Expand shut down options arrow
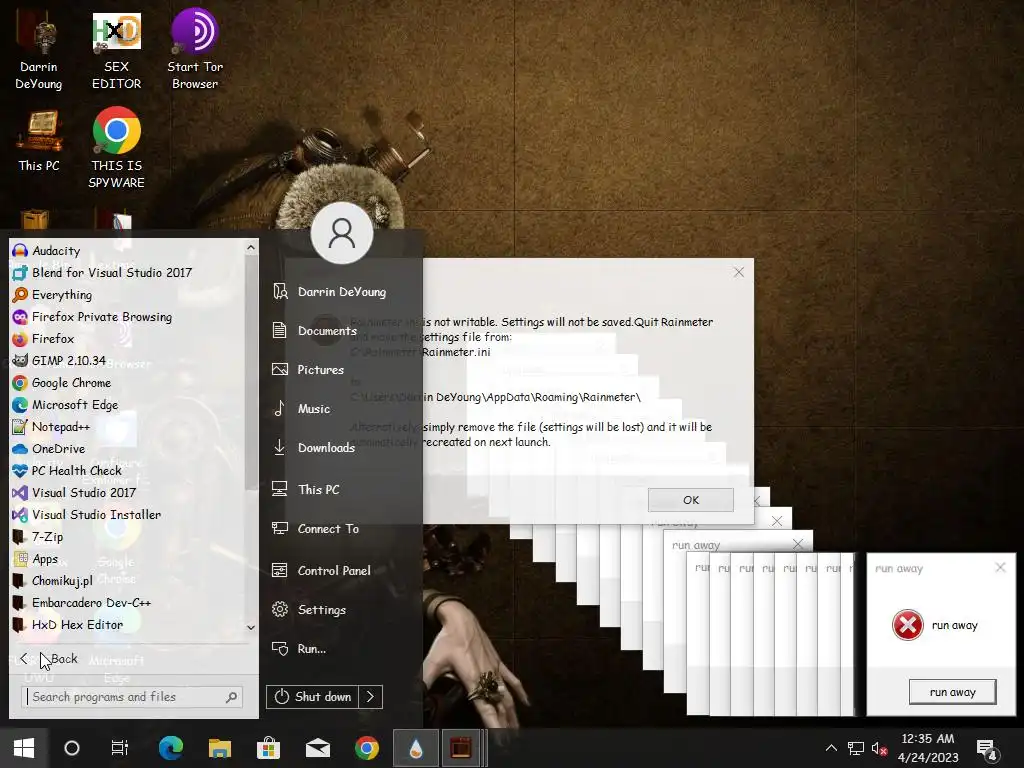The height and width of the screenshot is (768, 1024). coord(370,697)
